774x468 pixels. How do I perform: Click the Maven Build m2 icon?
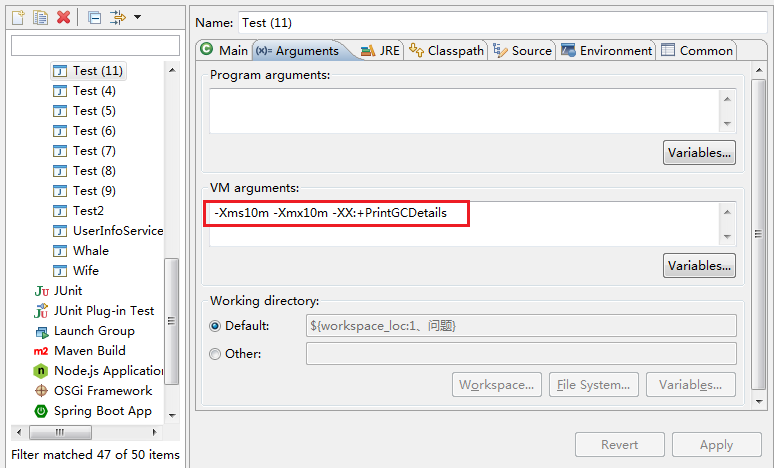pos(41,351)
